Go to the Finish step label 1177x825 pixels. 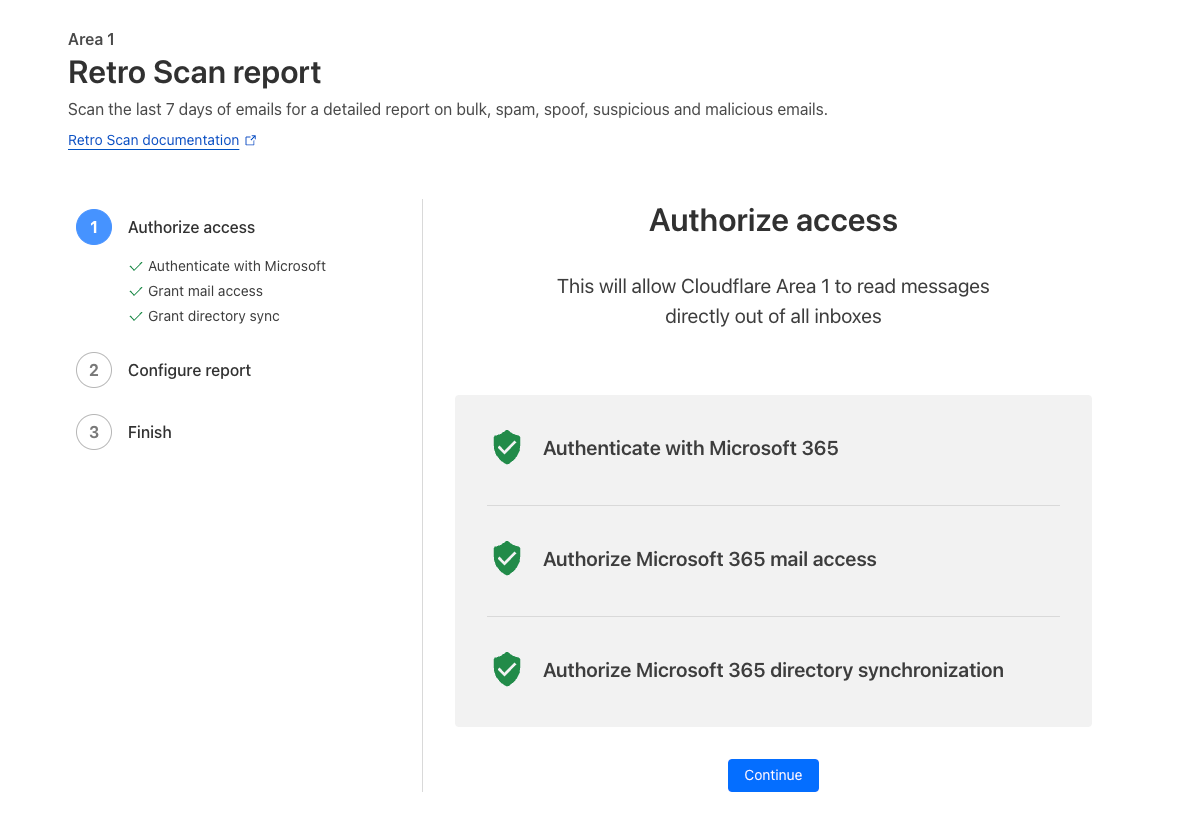click(150, 432)
